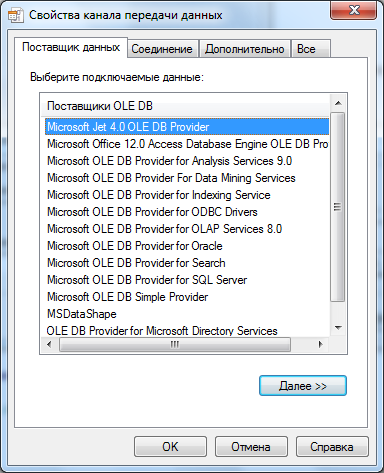This screenshot has height=473, width=384.
Task: Click the Далее >> button
Action: pyautogui.click(x=303, y=386)
